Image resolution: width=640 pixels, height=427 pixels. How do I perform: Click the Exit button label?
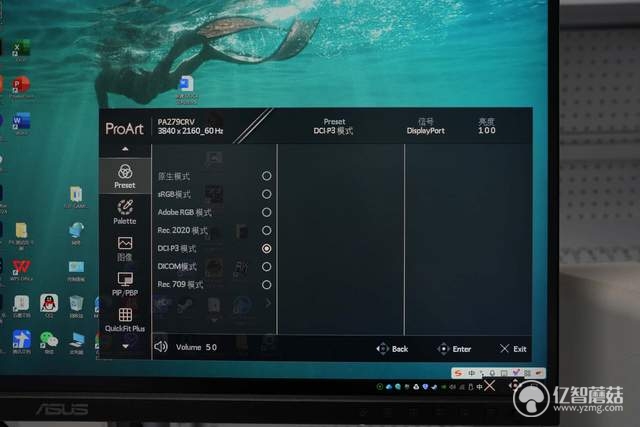tap(520, 349)
